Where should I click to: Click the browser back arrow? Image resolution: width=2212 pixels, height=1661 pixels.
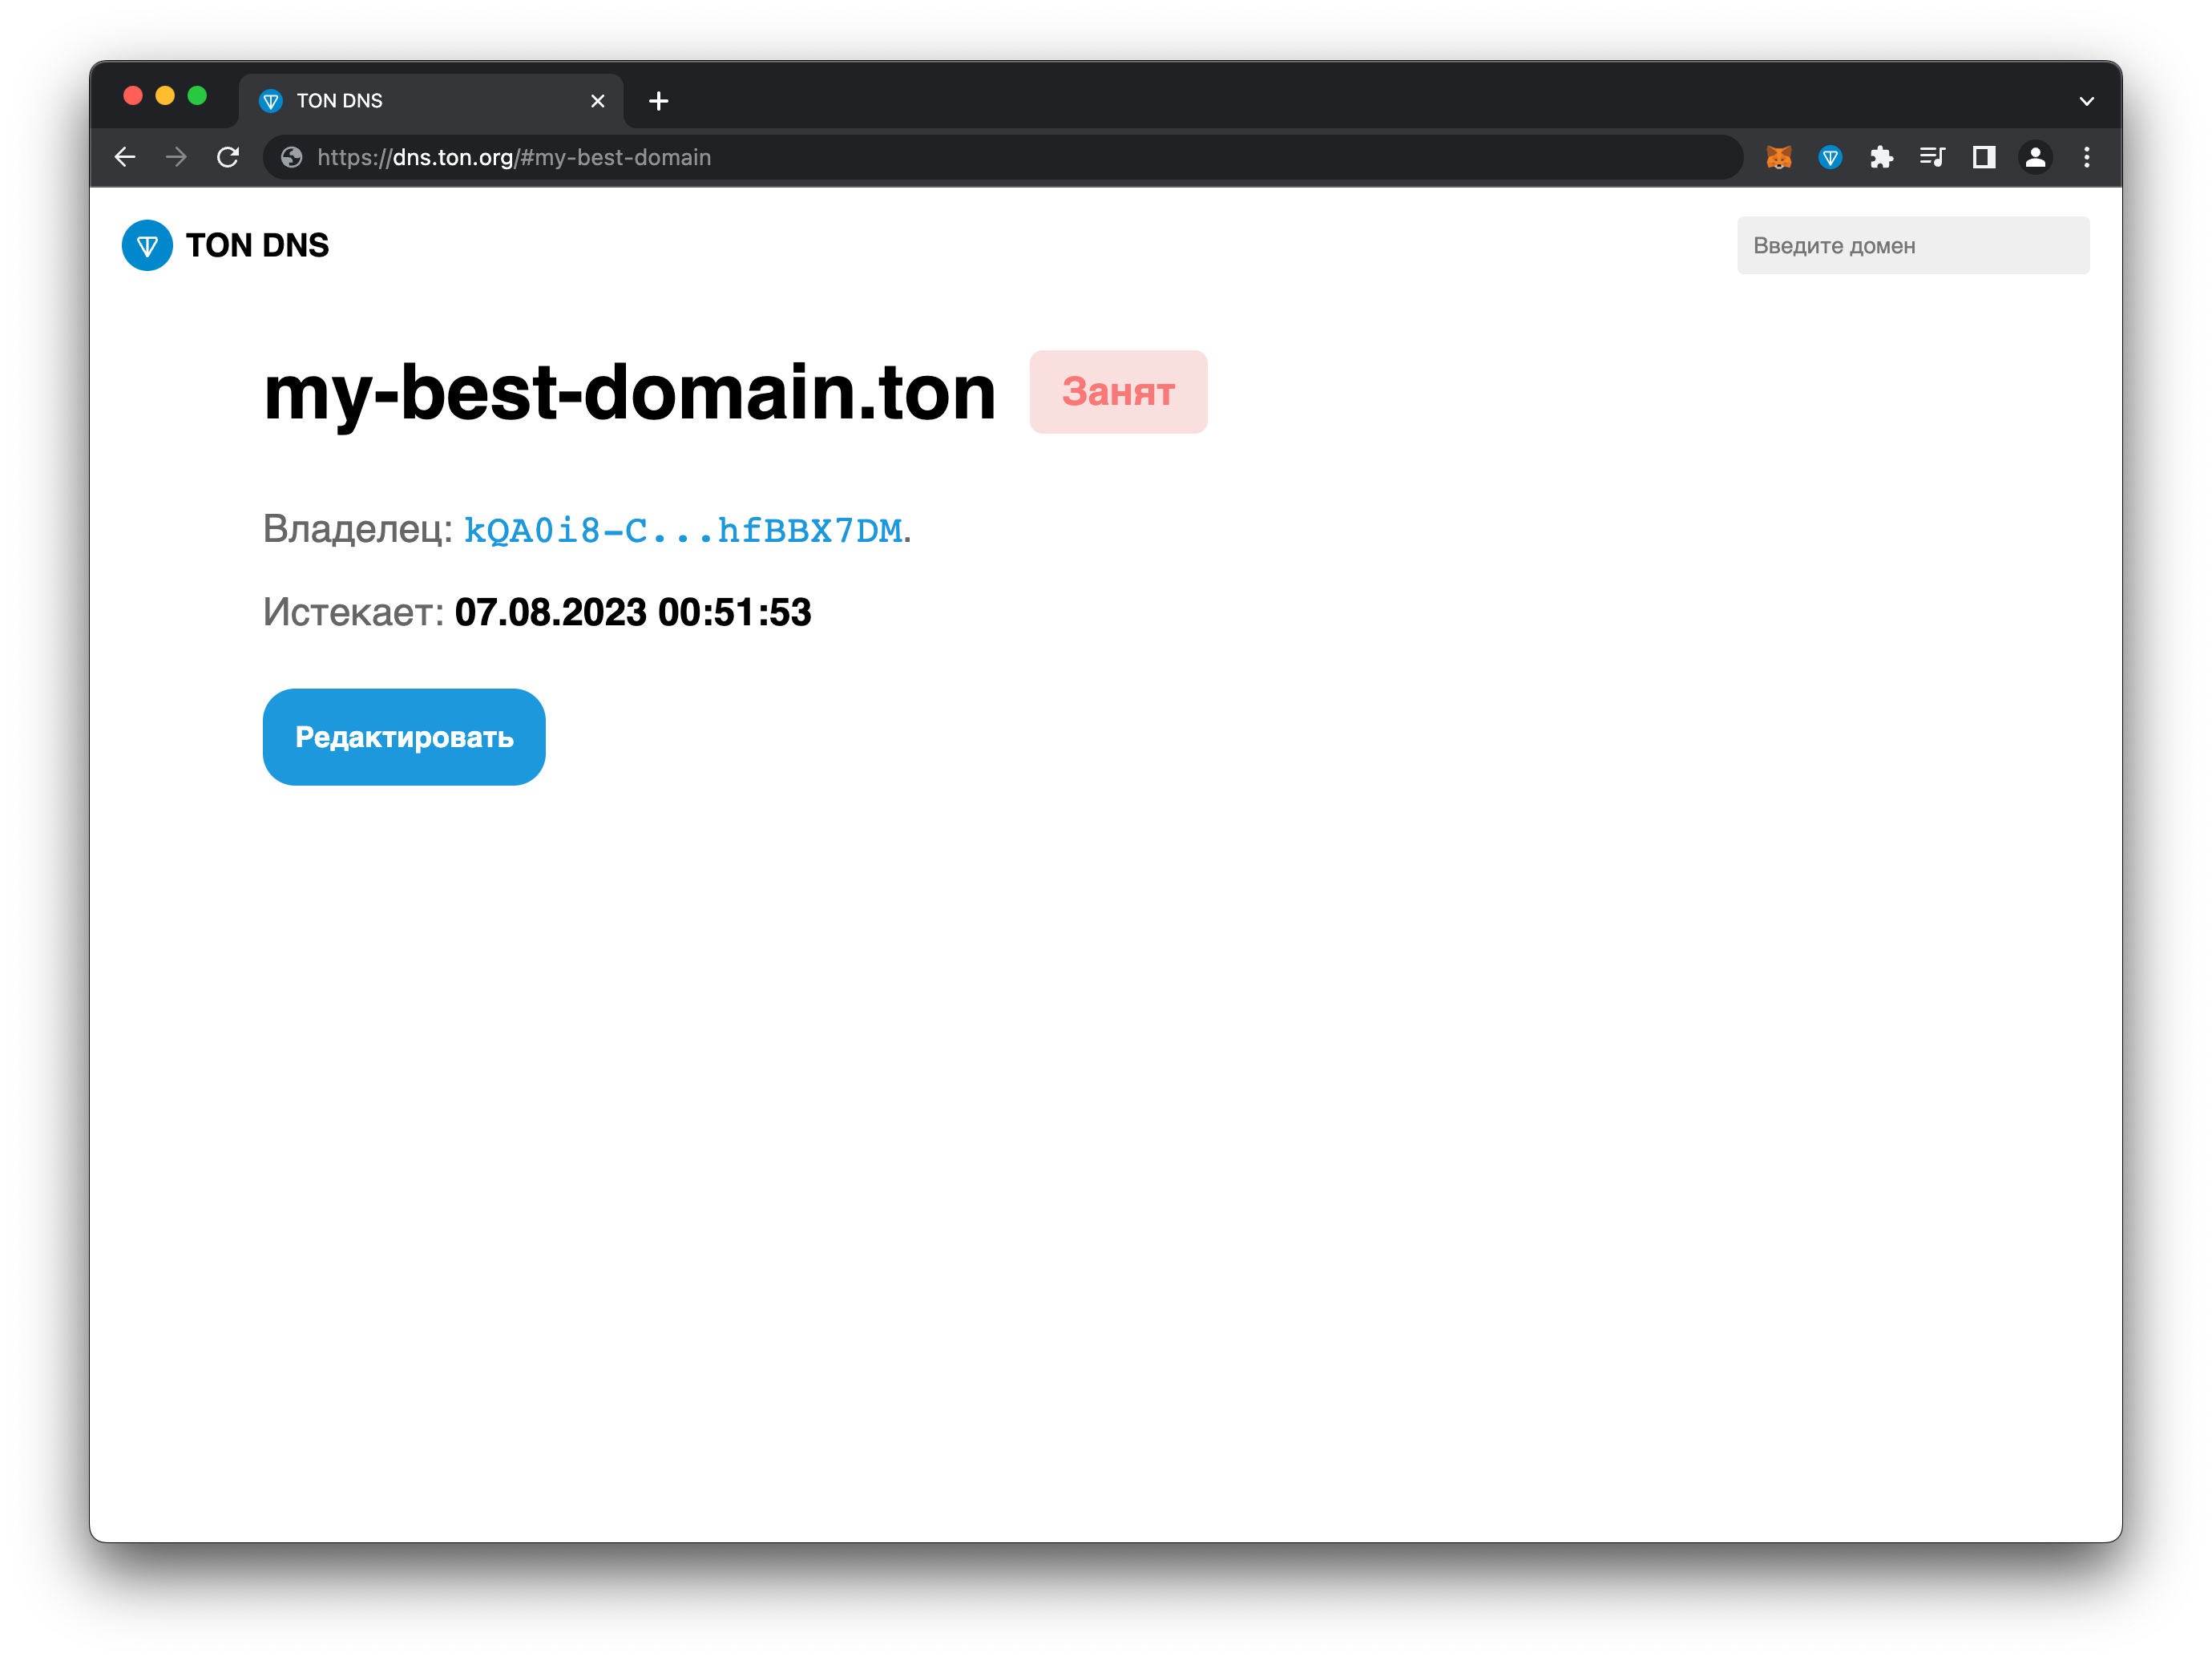[125, 157]
